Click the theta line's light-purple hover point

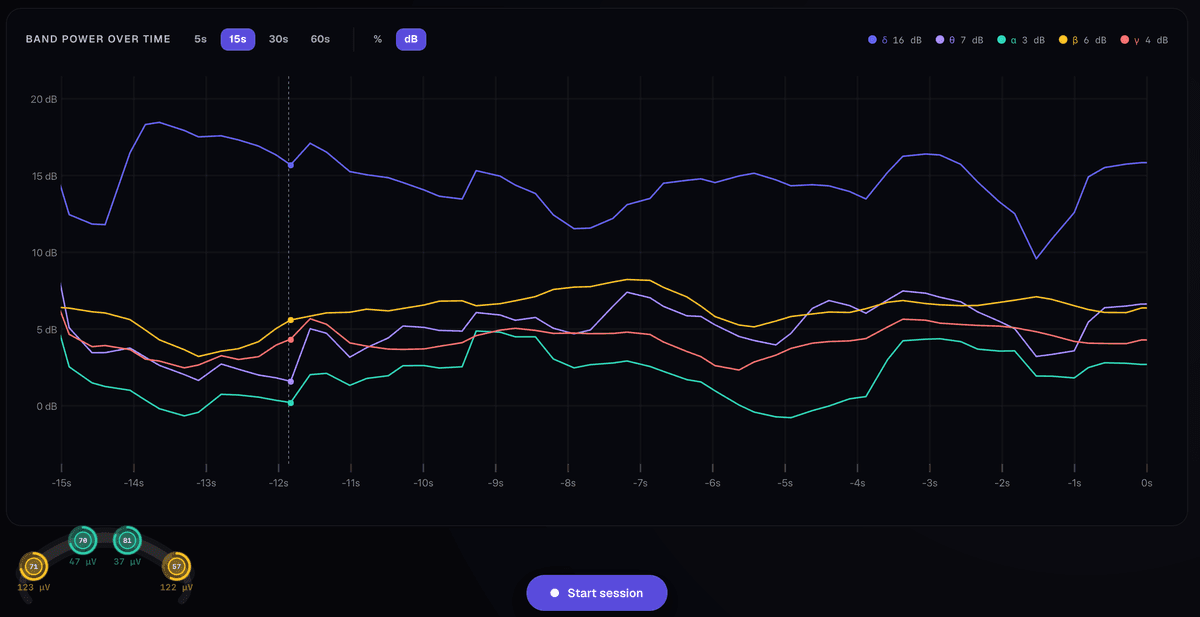click(x=290, y=381)
